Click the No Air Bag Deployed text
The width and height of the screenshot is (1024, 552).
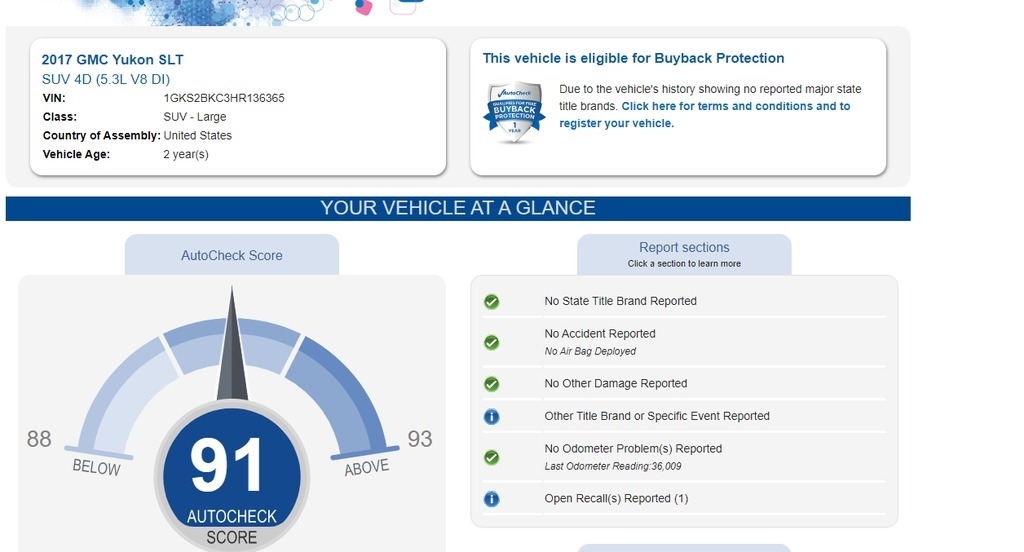[590, 351]
